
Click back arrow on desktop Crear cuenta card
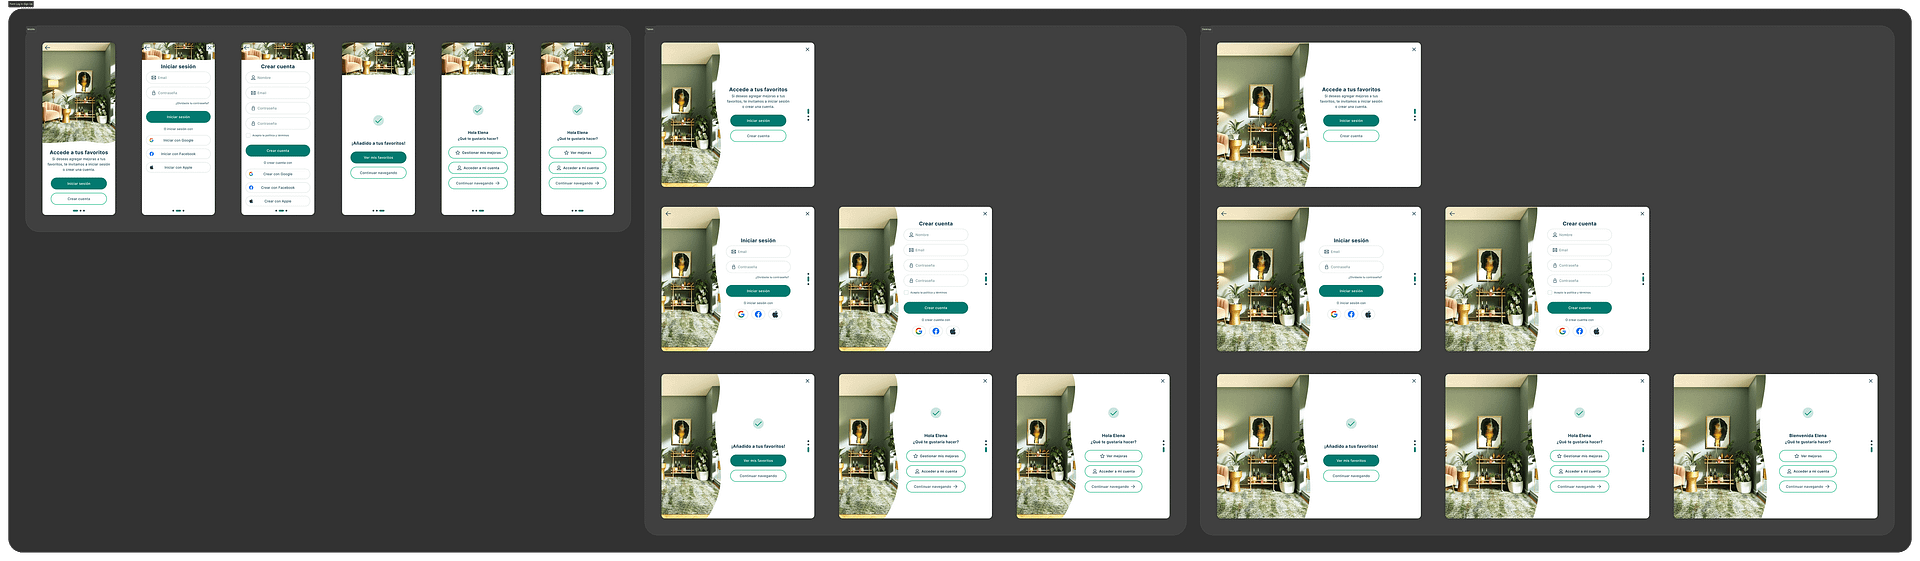[1452, 213]
